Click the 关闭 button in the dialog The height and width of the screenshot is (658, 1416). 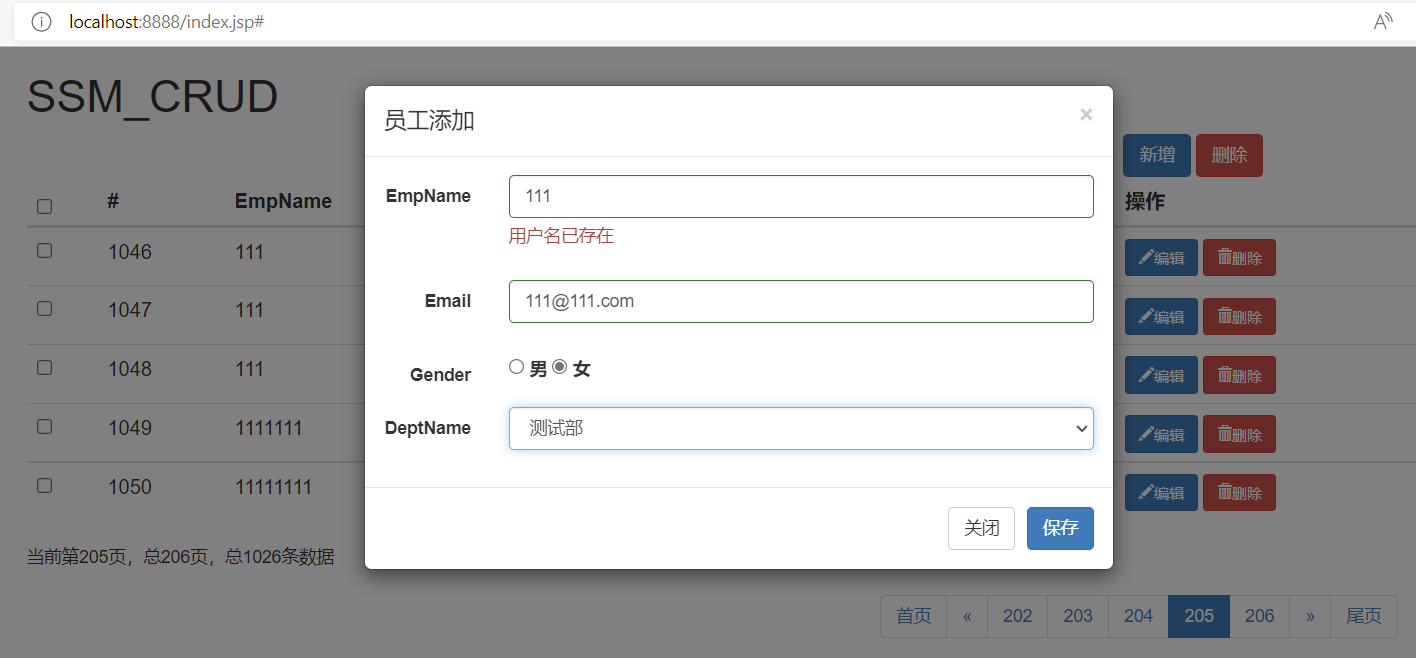tap(981, 528)
